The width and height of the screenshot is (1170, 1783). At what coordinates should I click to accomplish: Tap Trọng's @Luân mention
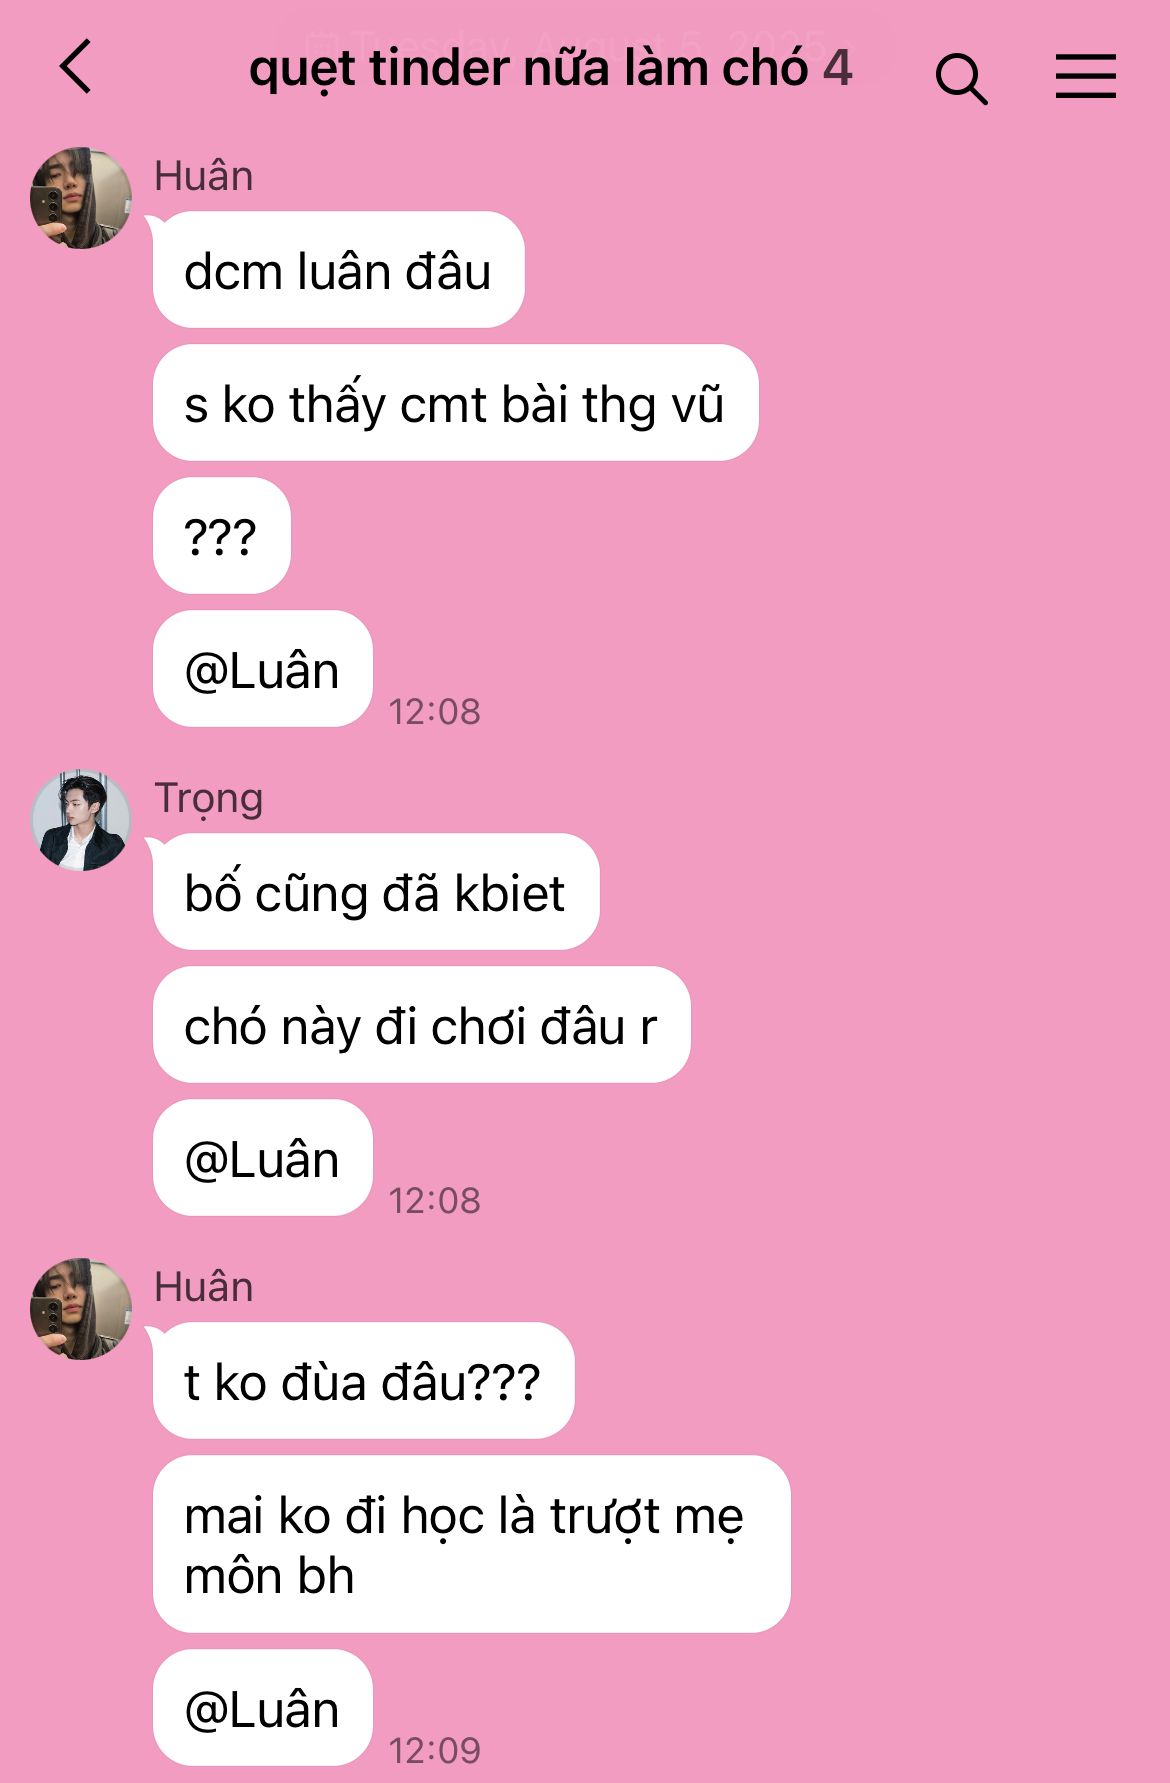(263, 1158)
